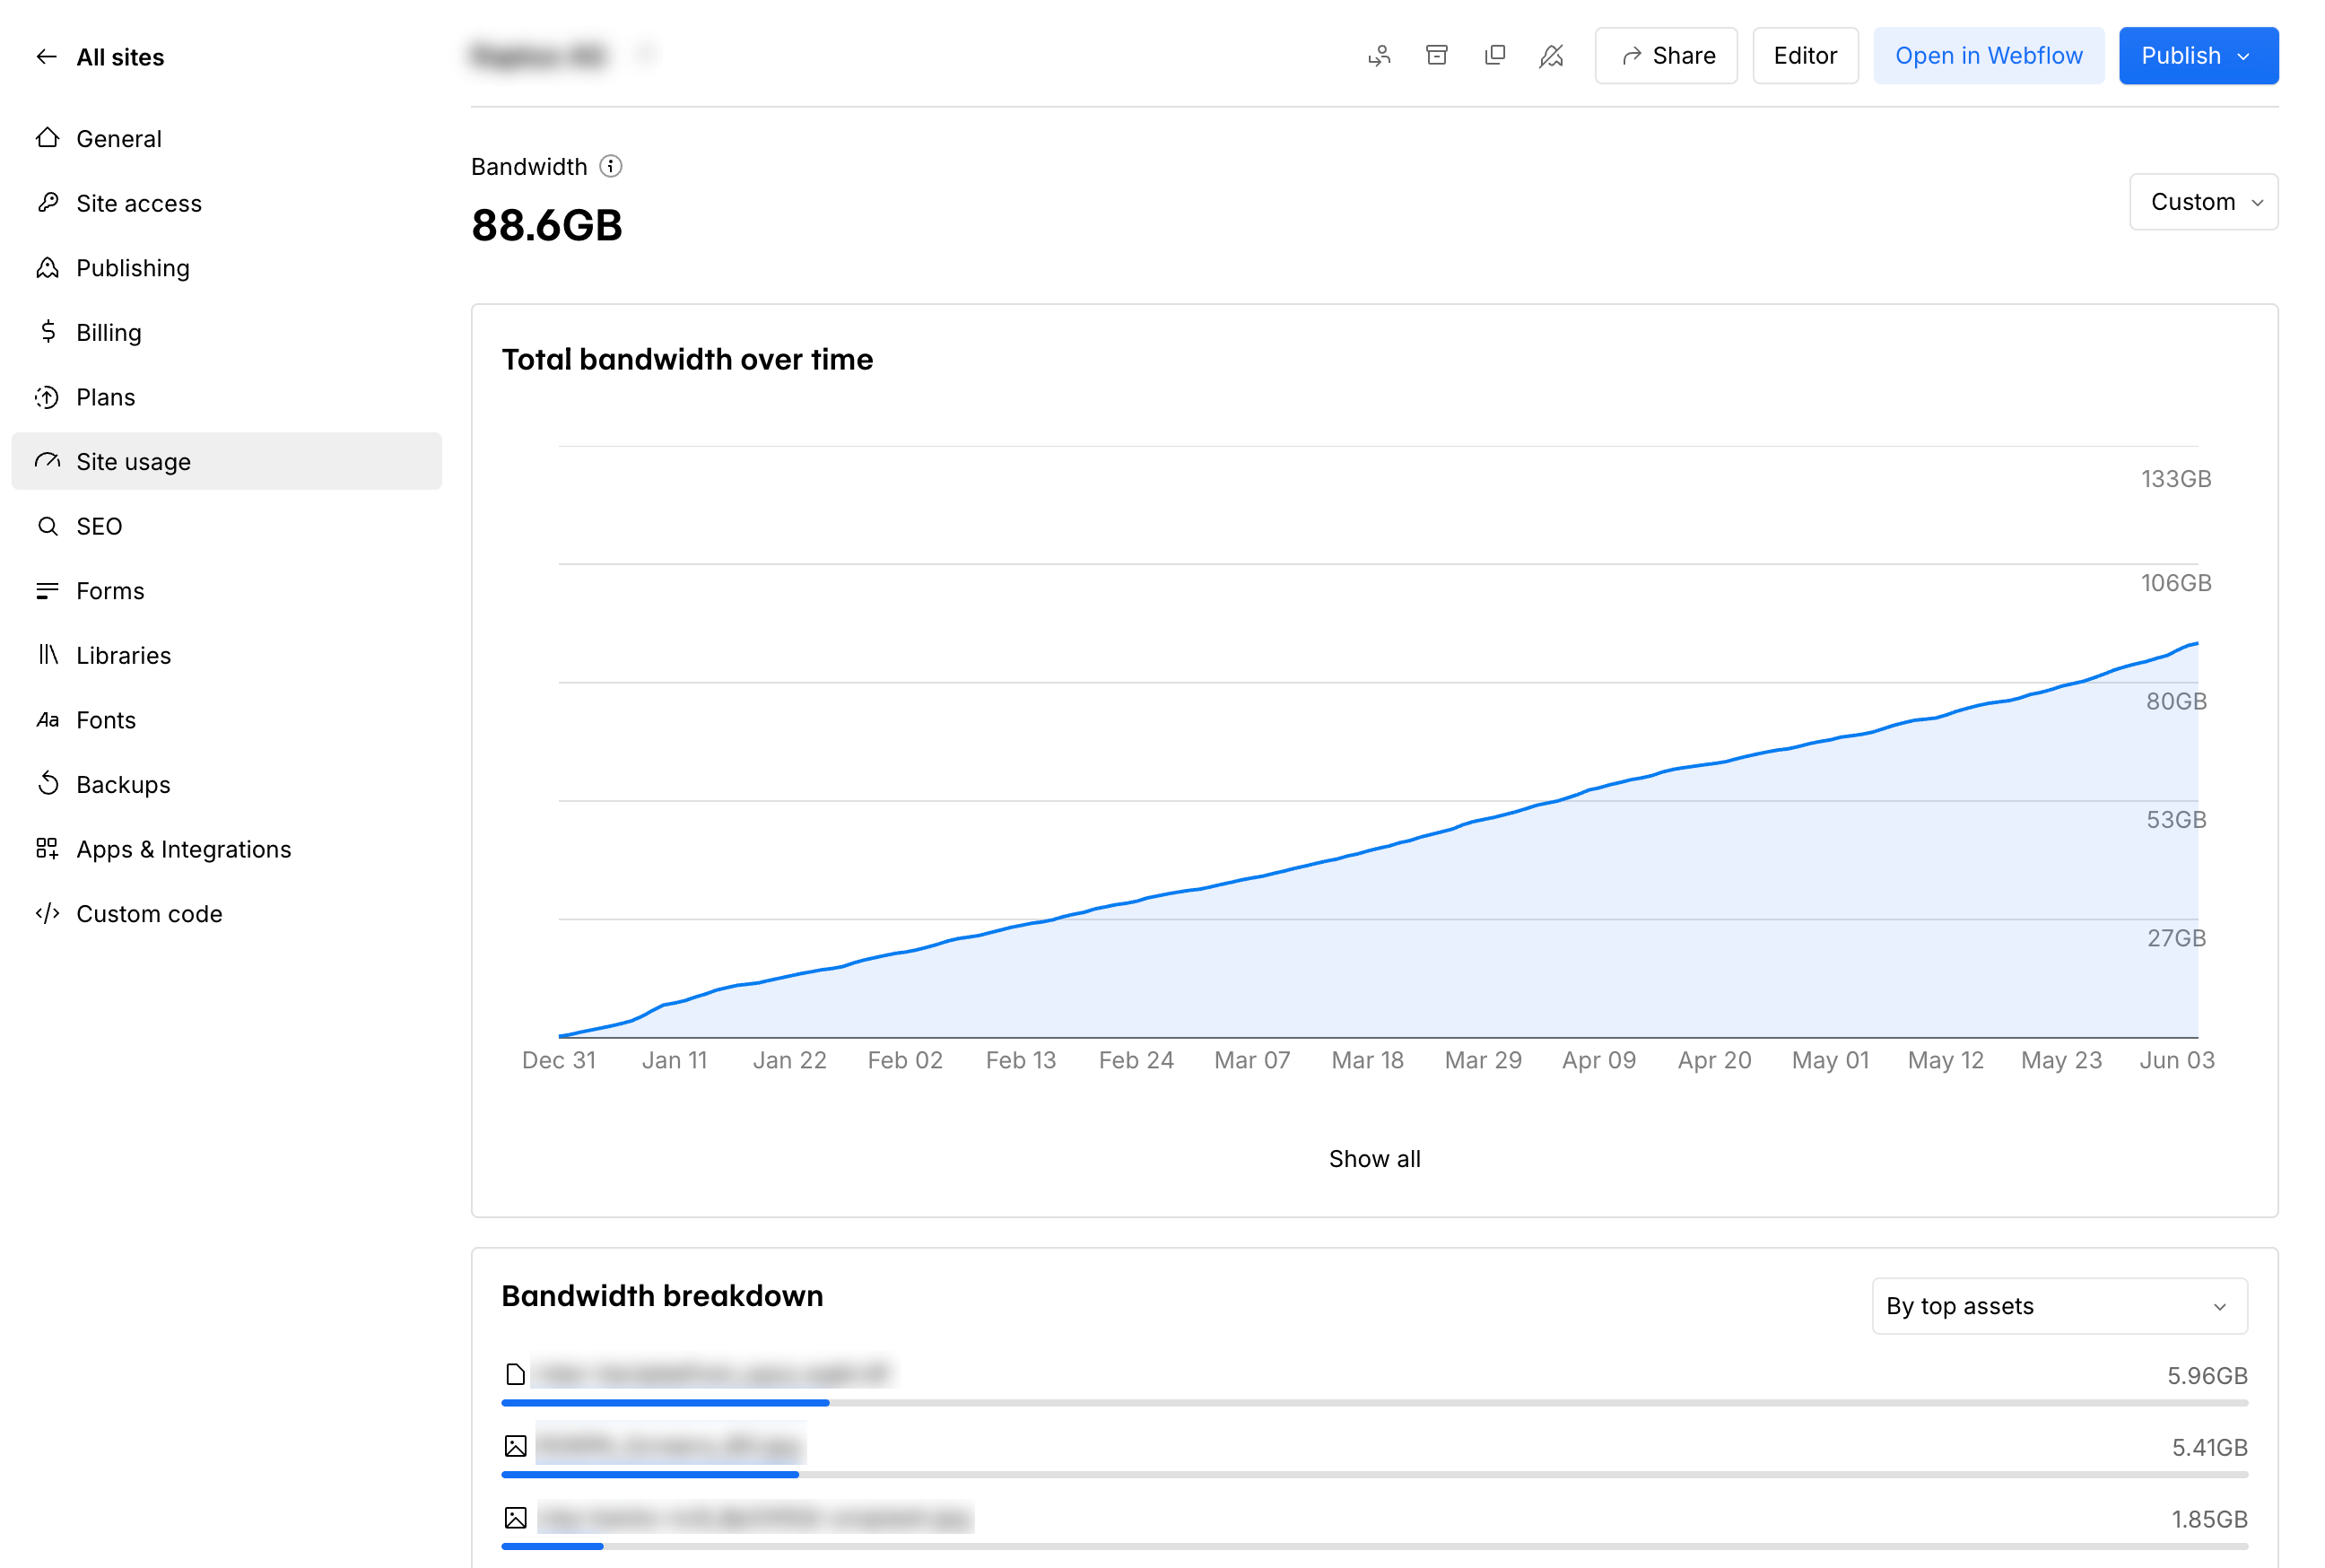
Task: Click the May 23 date label
Action: pos(2060,1060)
